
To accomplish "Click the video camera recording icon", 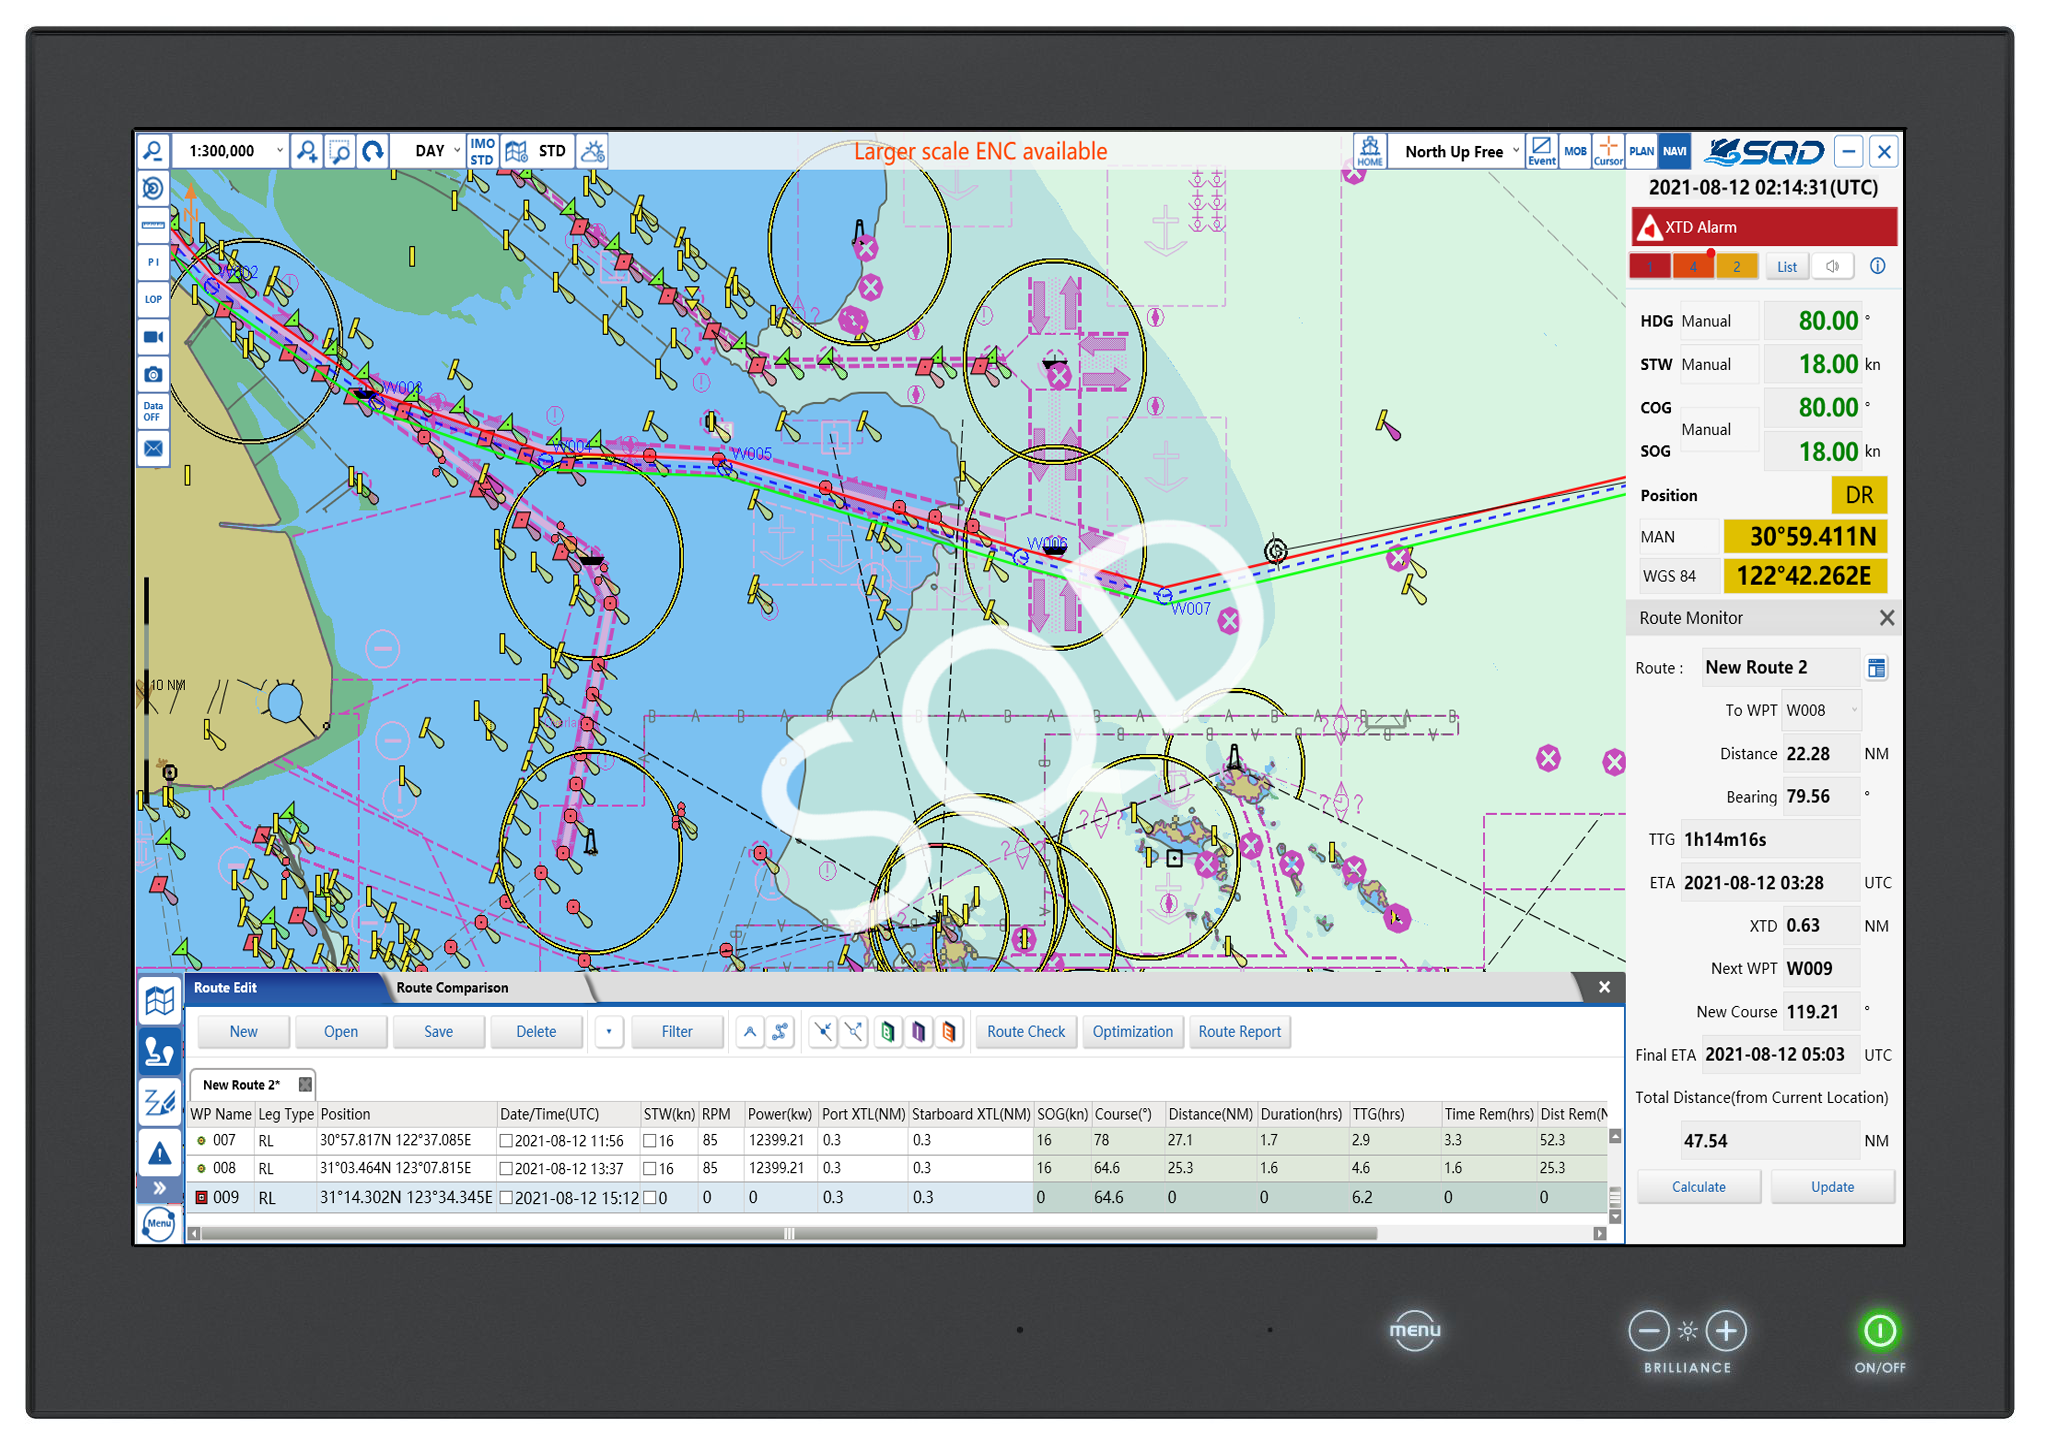I will pyautogui.click(x=153, y=337).
